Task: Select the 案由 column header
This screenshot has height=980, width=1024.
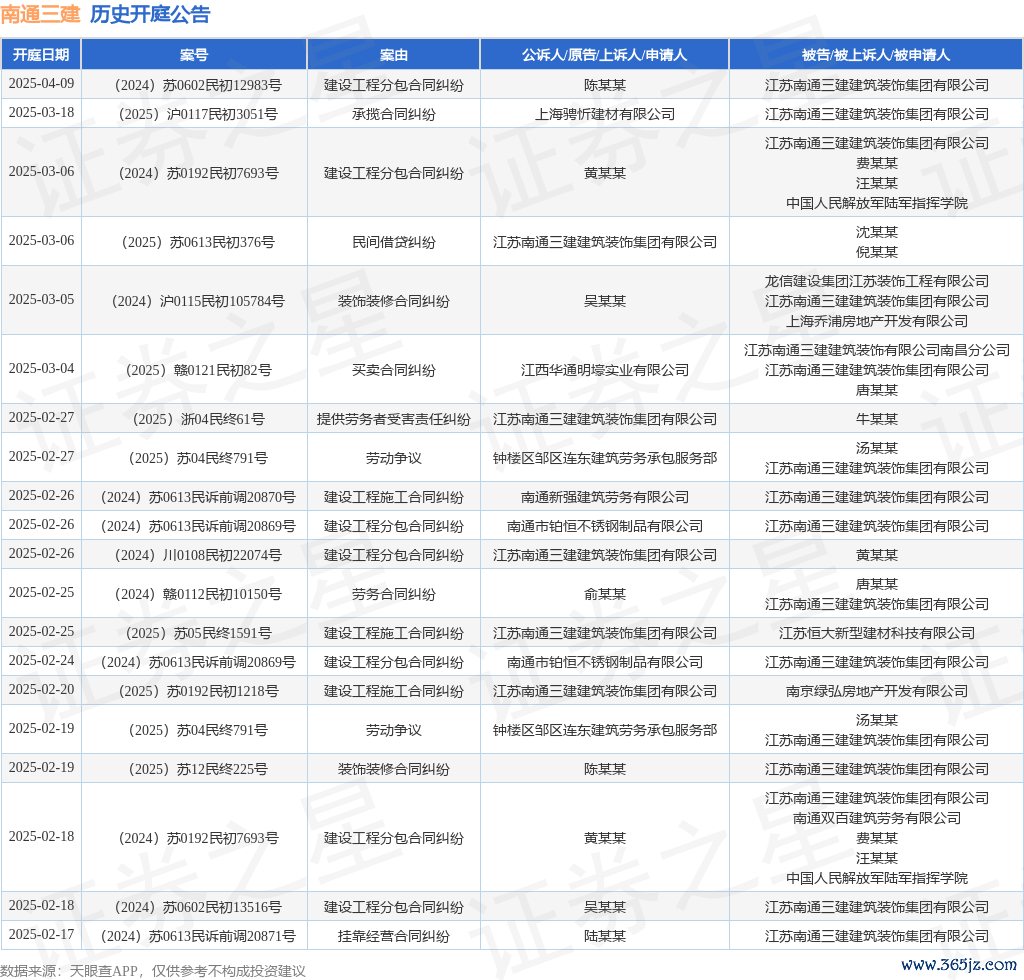Action: pyautogui.click(x=394, y=55)
